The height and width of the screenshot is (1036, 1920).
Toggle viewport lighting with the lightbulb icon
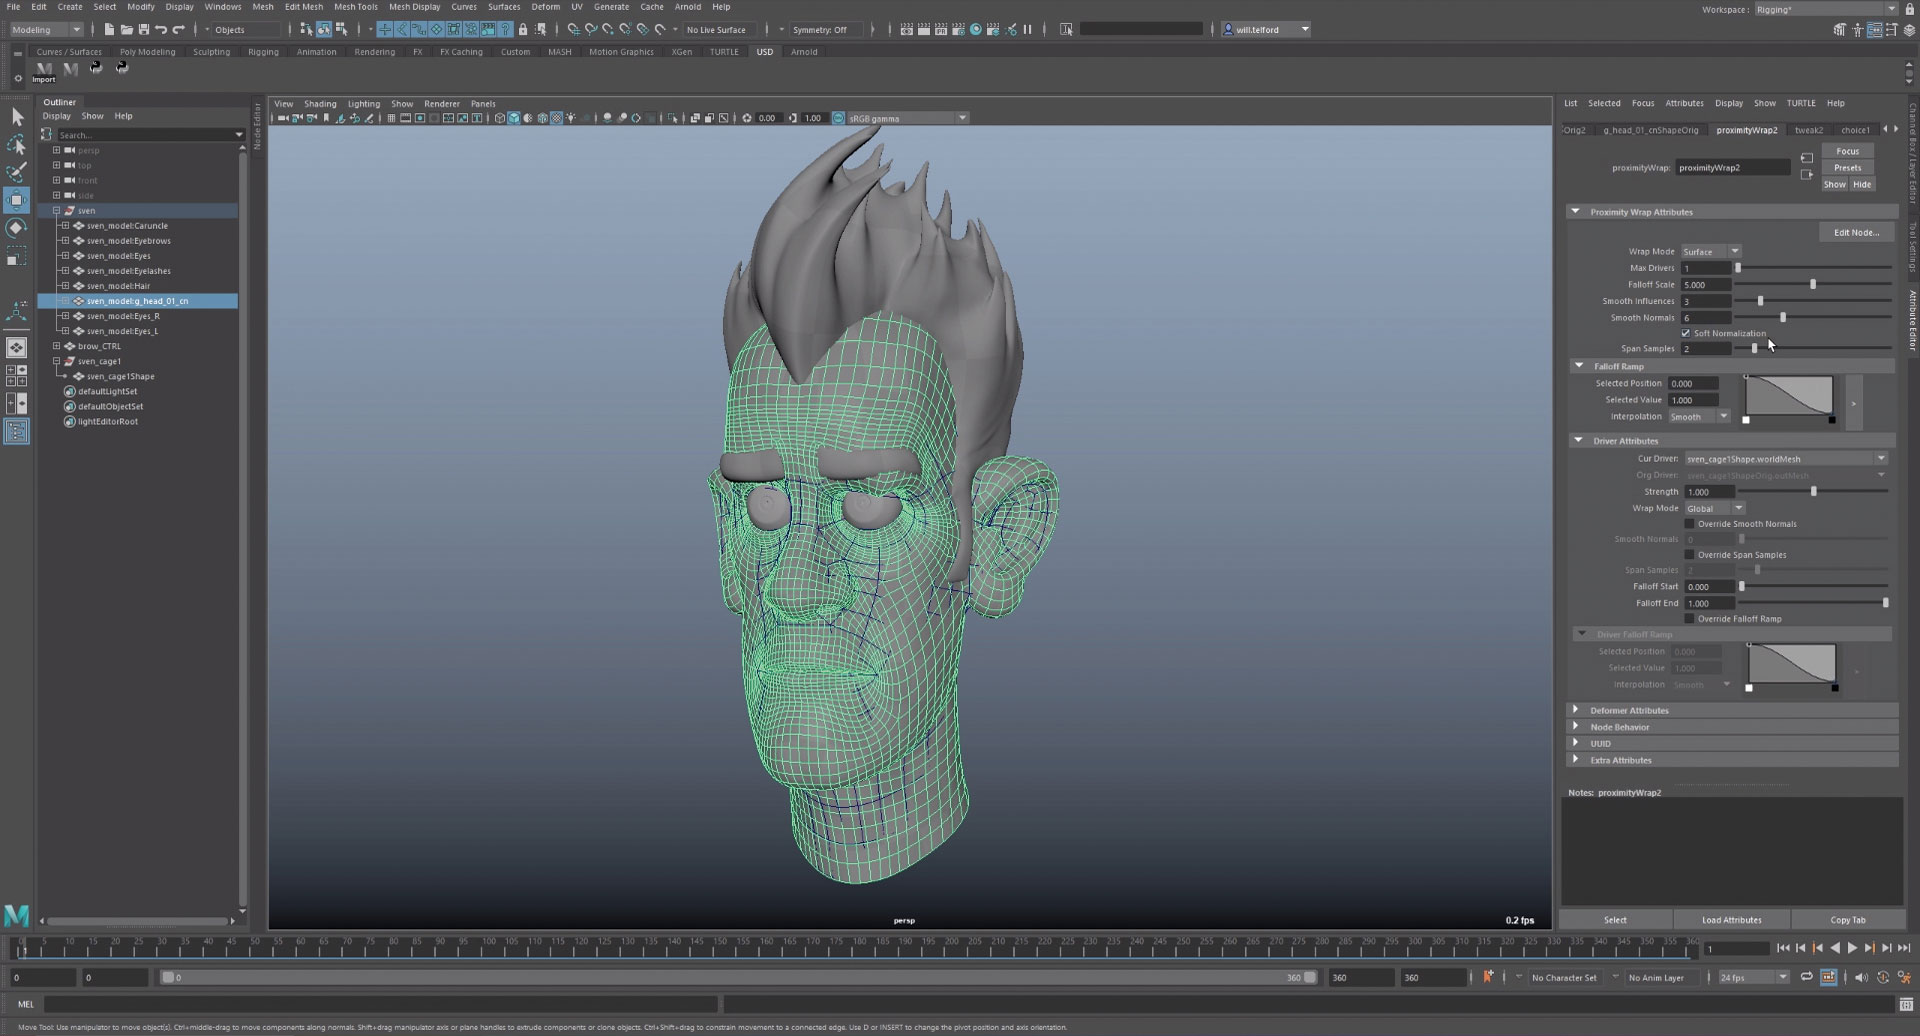click(570, 117)
